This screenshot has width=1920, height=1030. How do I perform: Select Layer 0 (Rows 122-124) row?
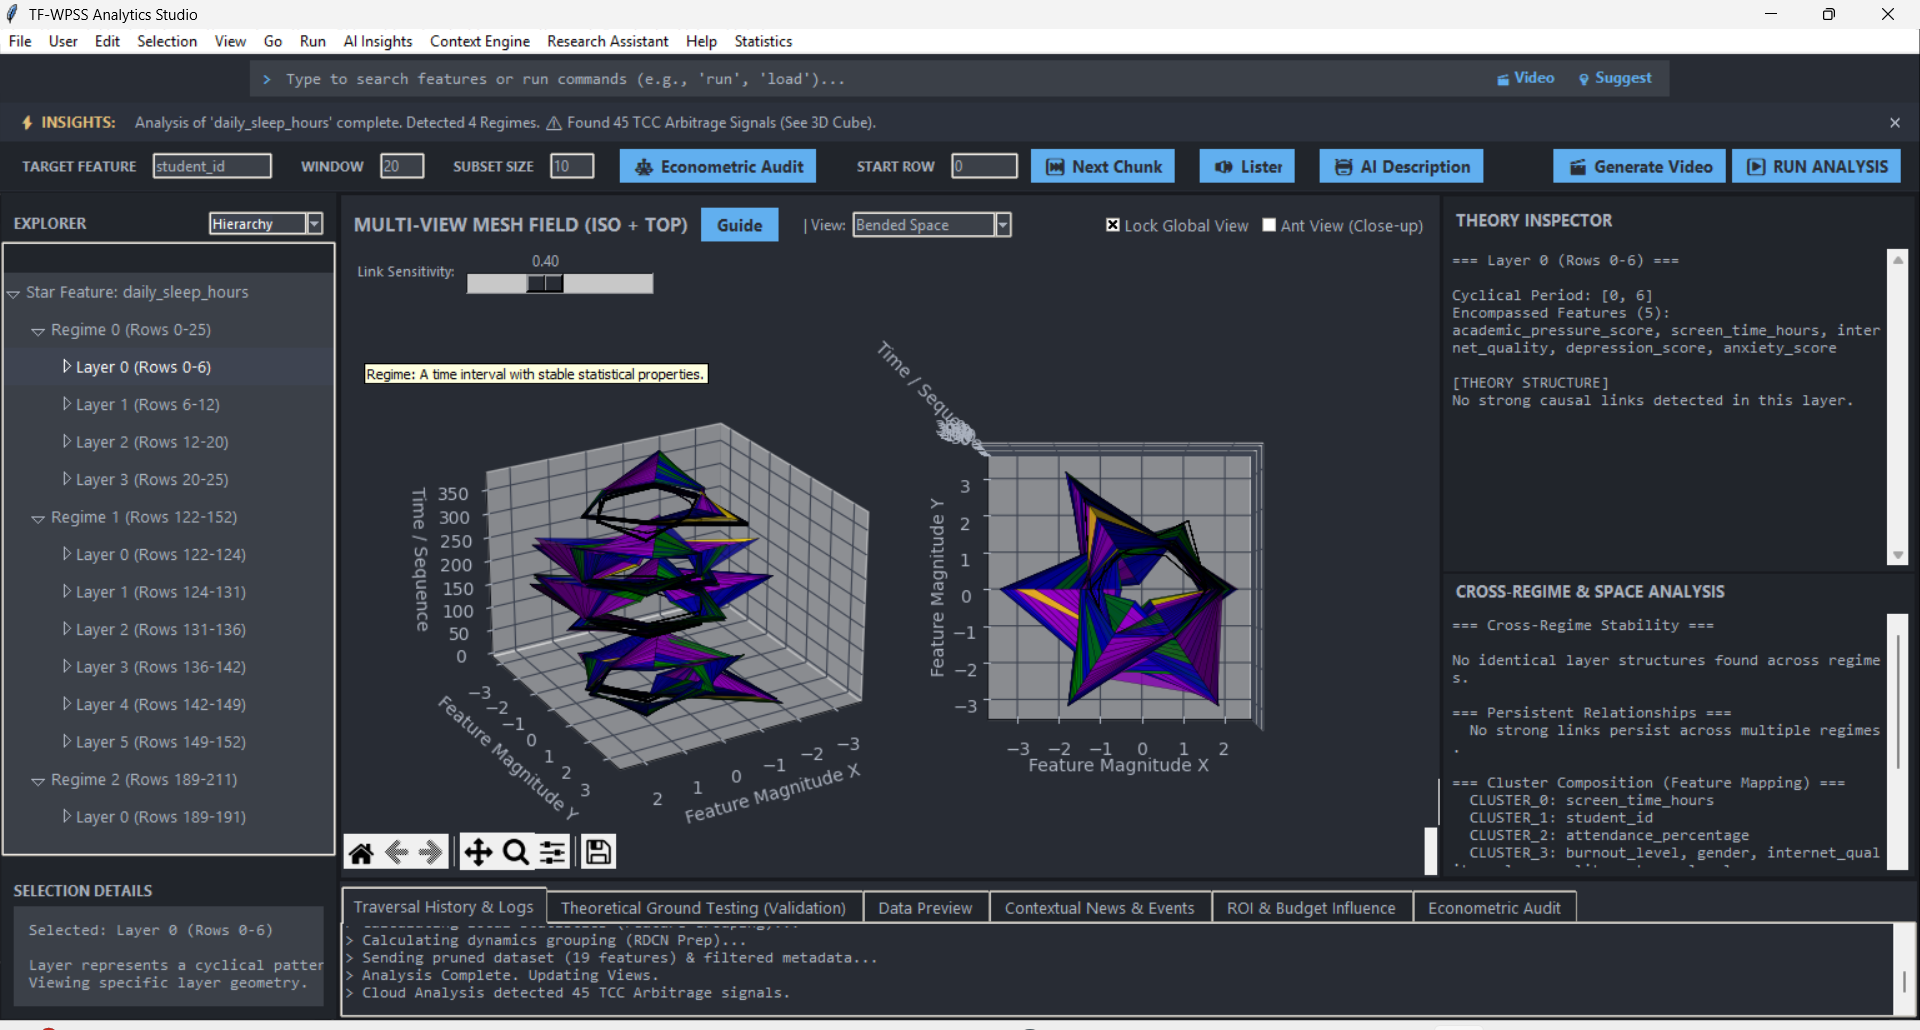pos(168,554)
